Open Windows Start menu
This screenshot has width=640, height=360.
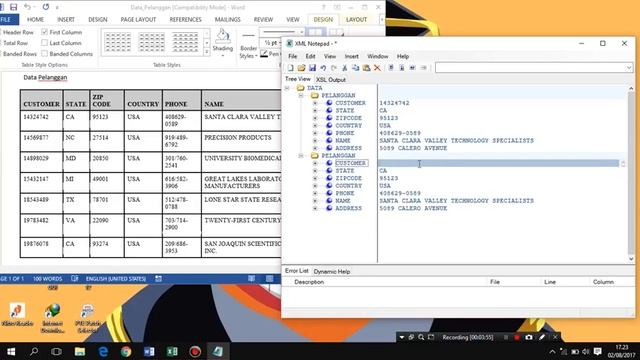click(11, 351)
